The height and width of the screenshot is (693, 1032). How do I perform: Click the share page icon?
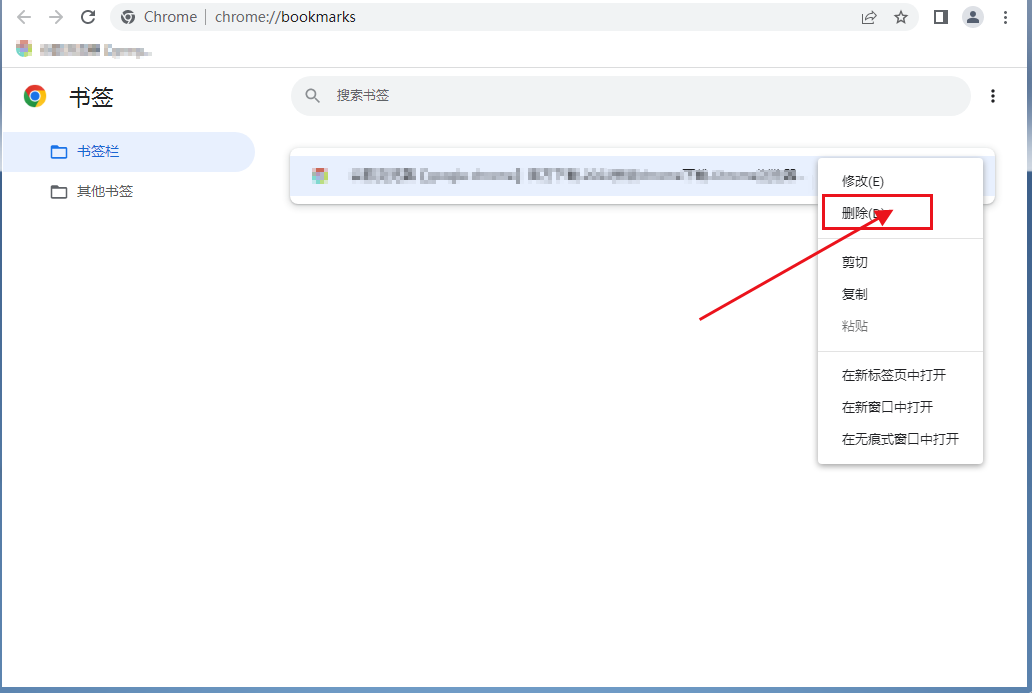pos(869,17)
